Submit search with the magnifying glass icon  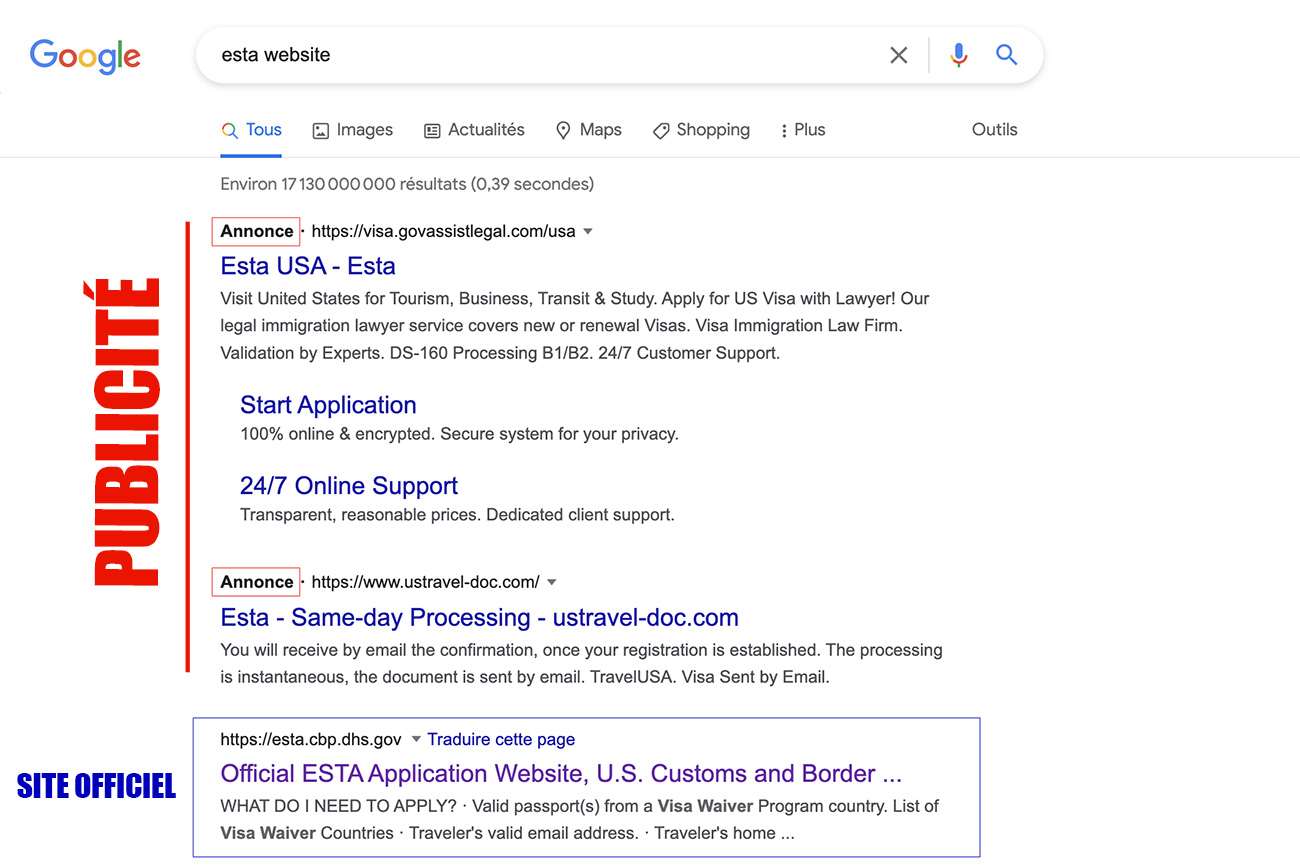tap(1007, 55)
